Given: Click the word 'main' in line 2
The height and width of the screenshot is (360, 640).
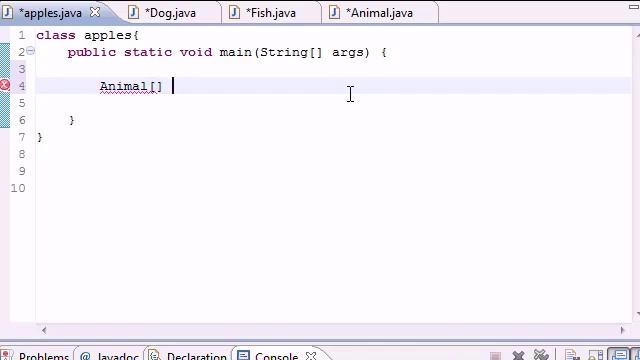Looking at the screenshot, I should [x=236, y=52].
